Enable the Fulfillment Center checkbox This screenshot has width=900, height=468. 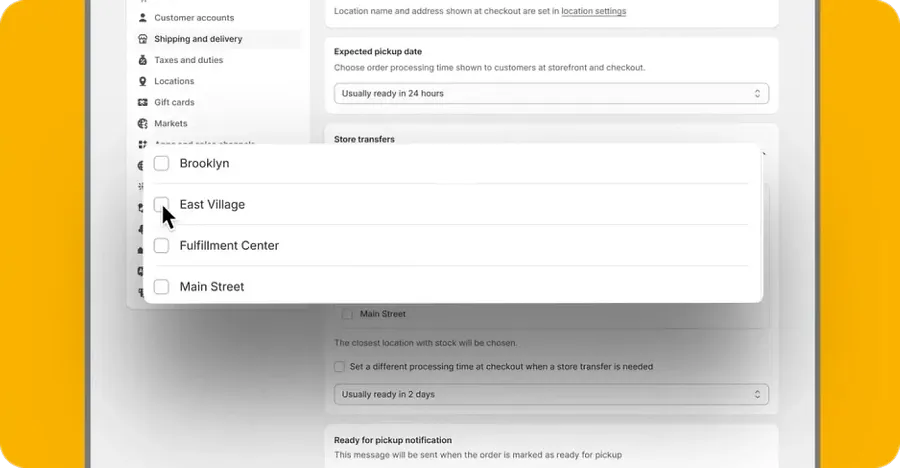pos(161,246)
